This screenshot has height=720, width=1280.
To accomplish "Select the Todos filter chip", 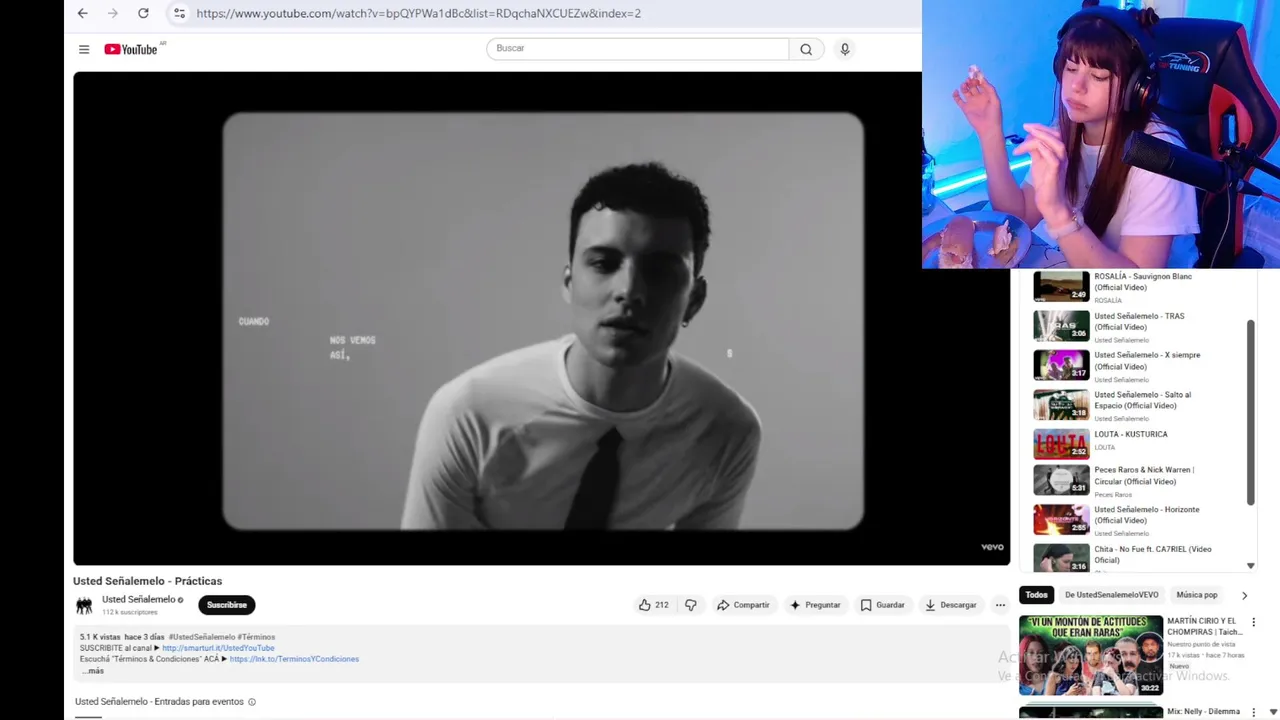I will point(1037,595).
